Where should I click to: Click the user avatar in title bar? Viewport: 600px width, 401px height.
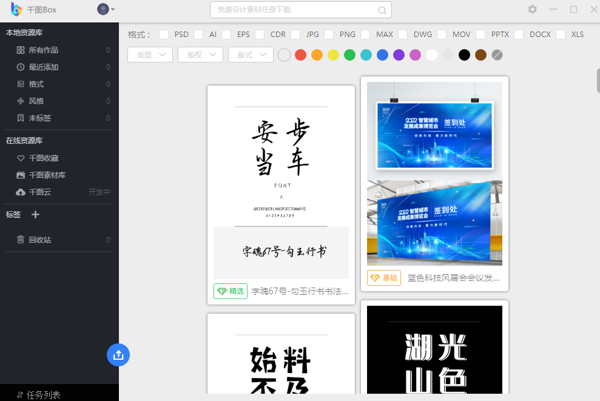[103, 9]
